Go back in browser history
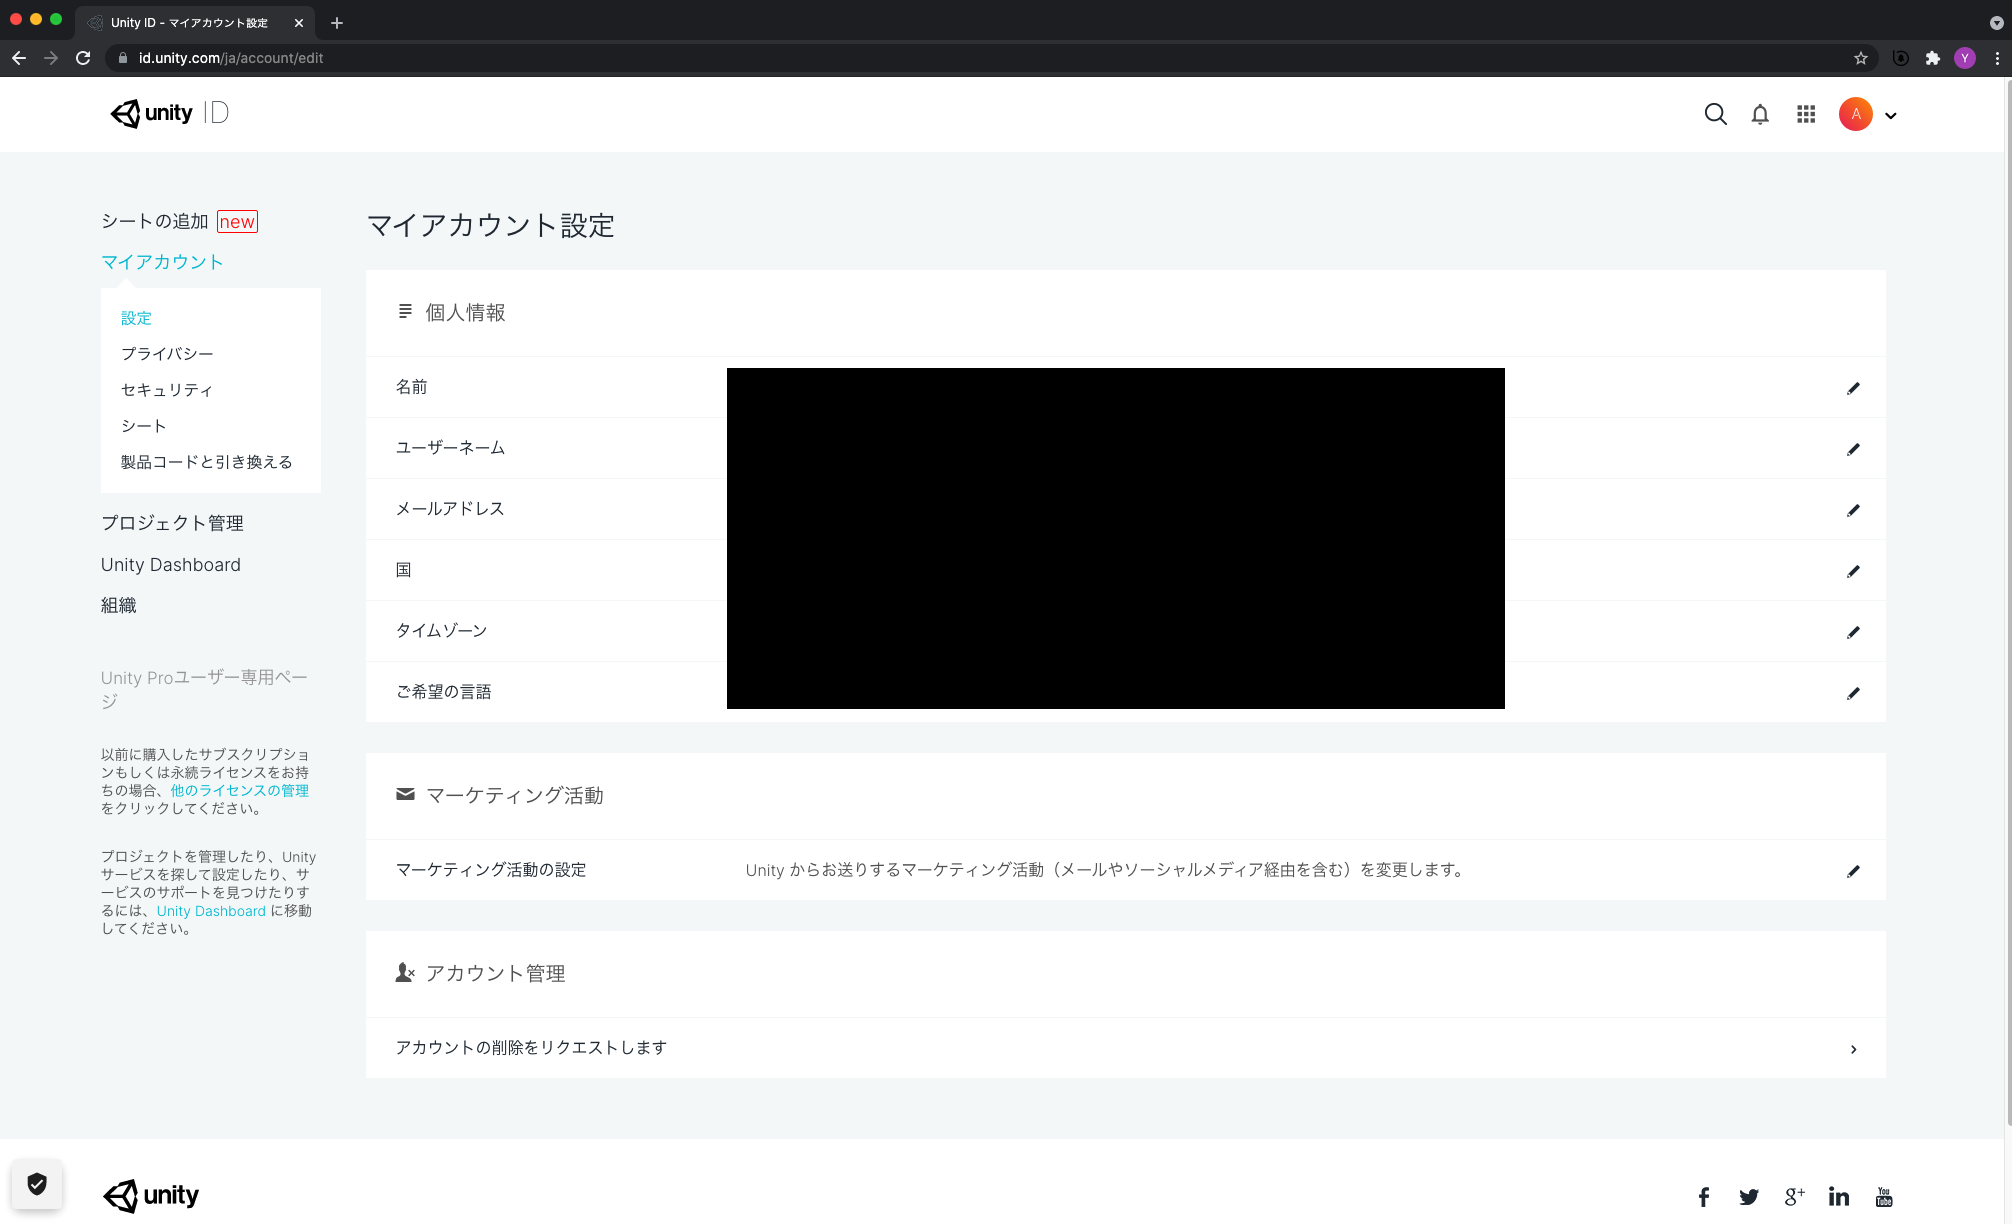 coord(19,58)
